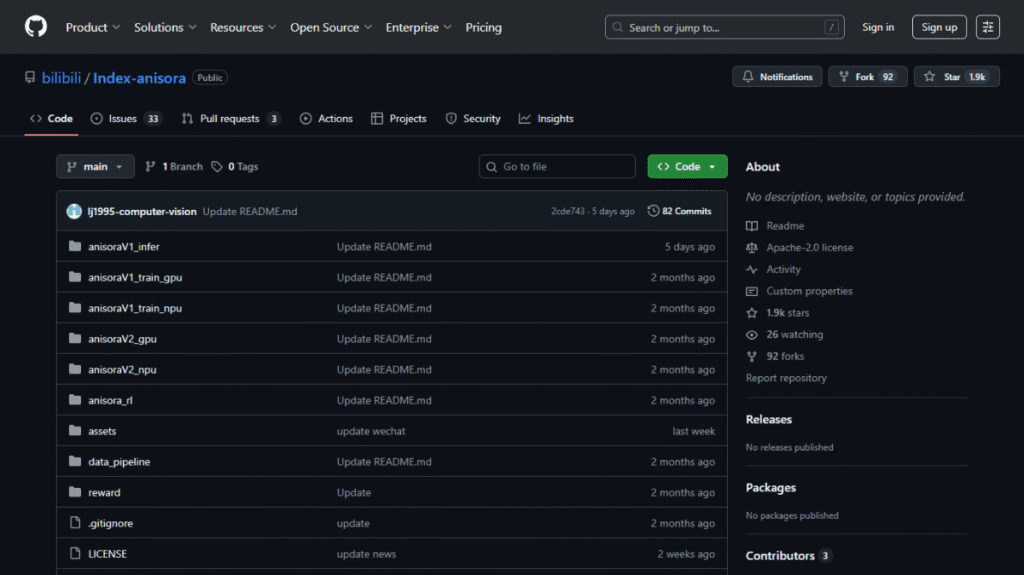Click the header settings sliders icon
This screenshot has height=575, width=1024.
[x=987, y=27]
